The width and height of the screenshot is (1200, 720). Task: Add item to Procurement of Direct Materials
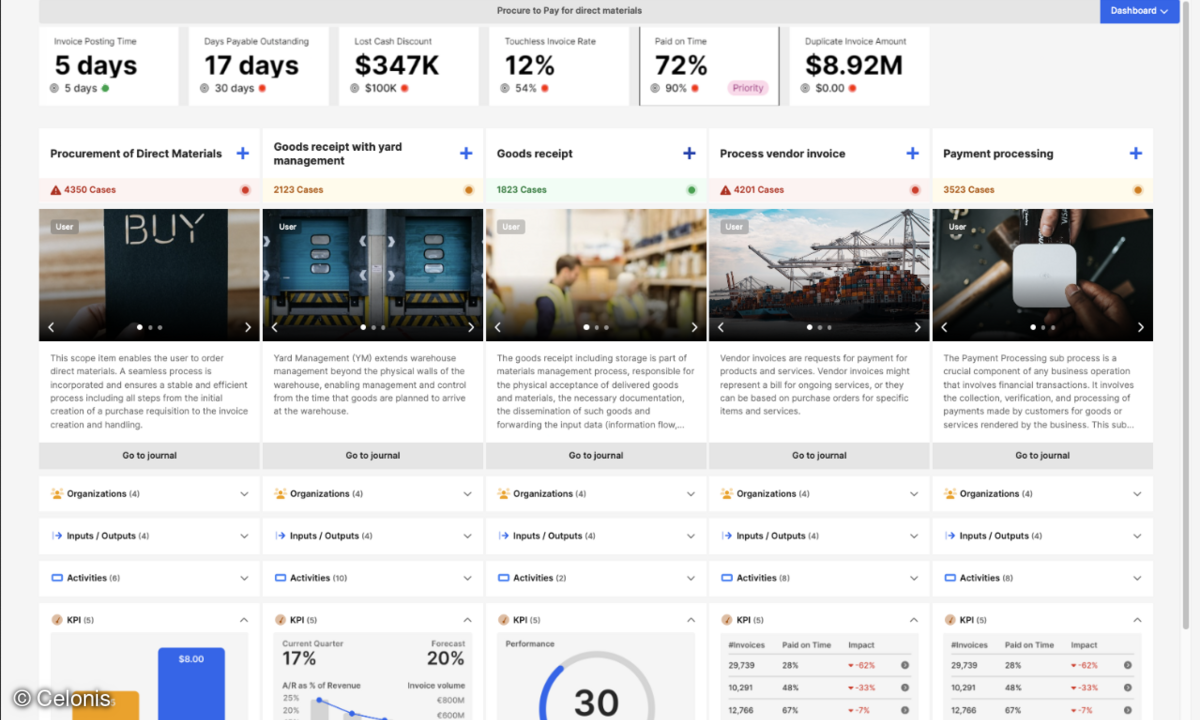242,153
